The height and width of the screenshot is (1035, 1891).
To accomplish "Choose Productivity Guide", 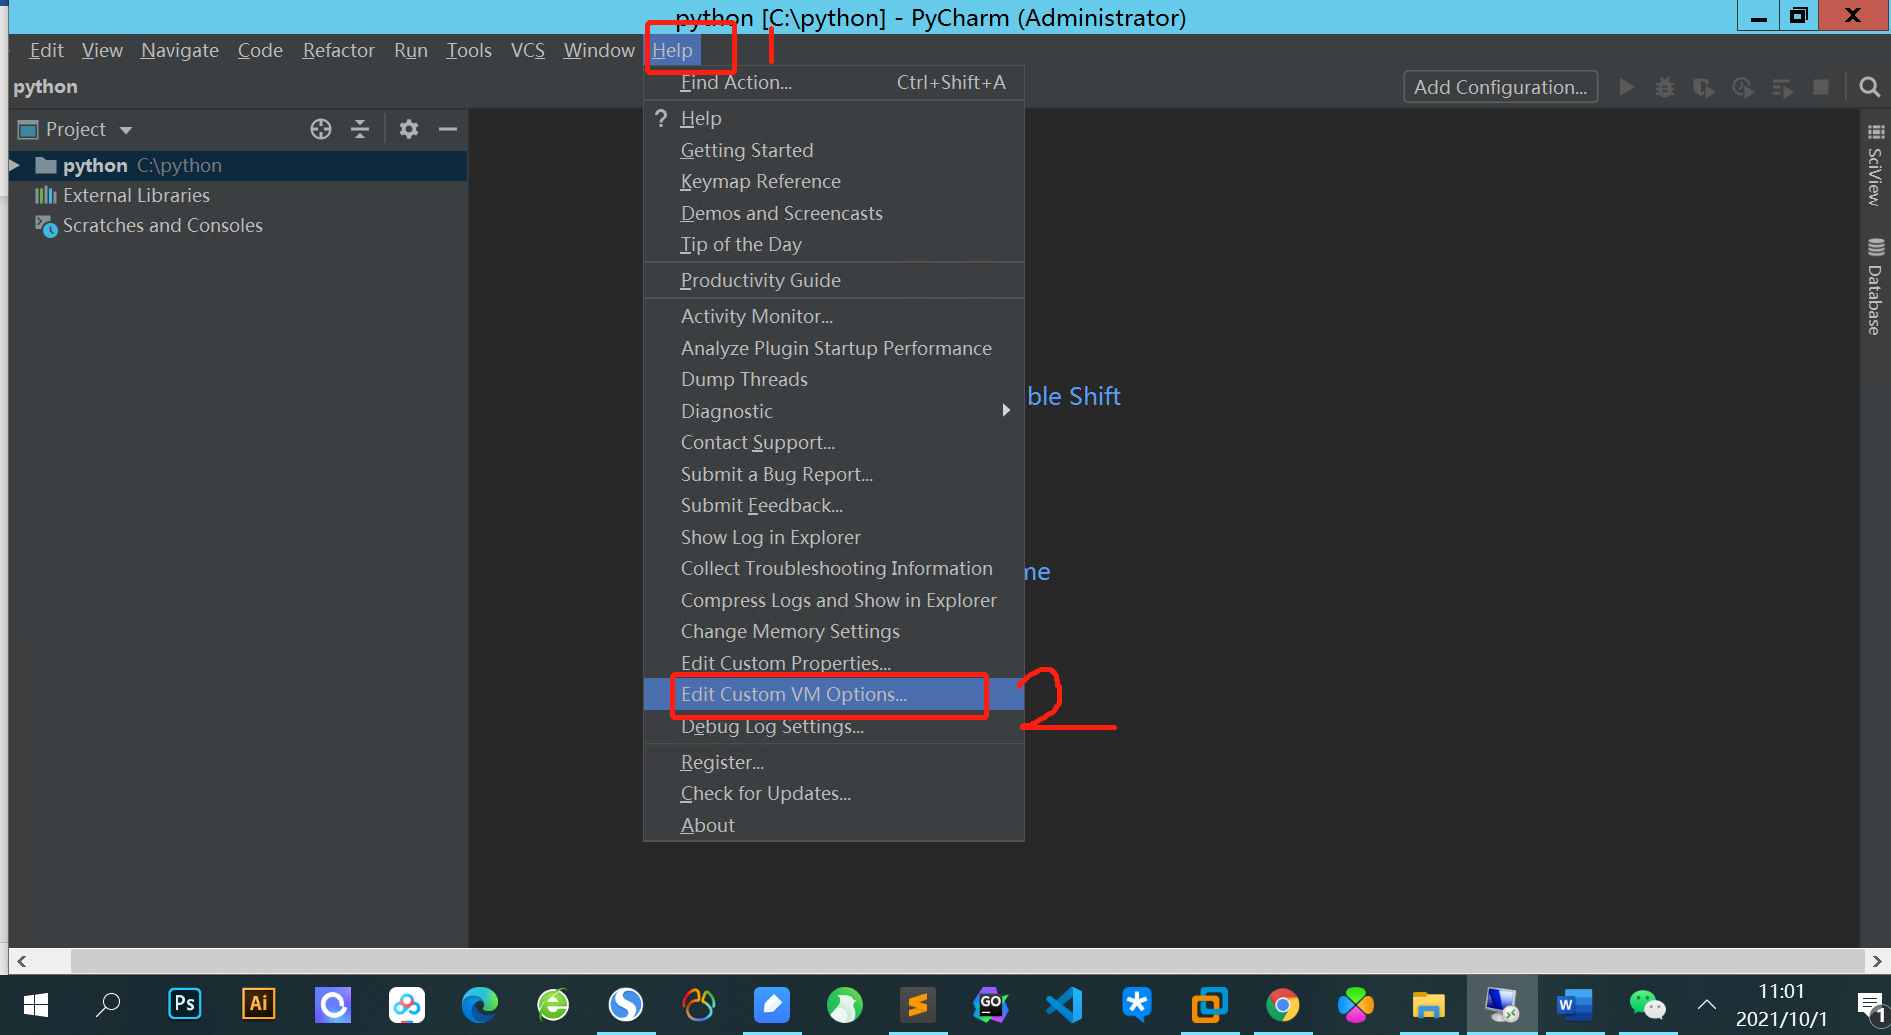I will point(834,280).
